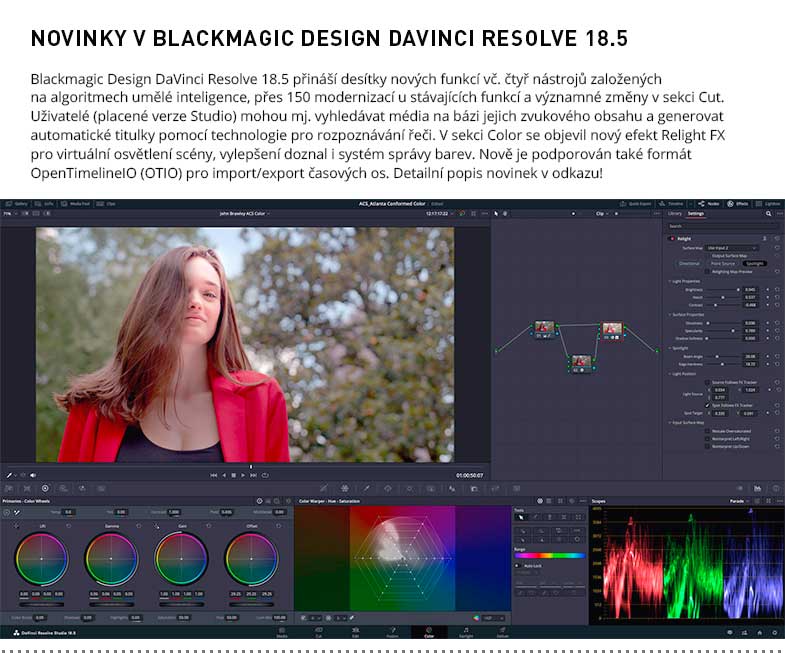Screen dimensions: 785x653
Task: Open the Key palette
Action: tap(474, 488)
